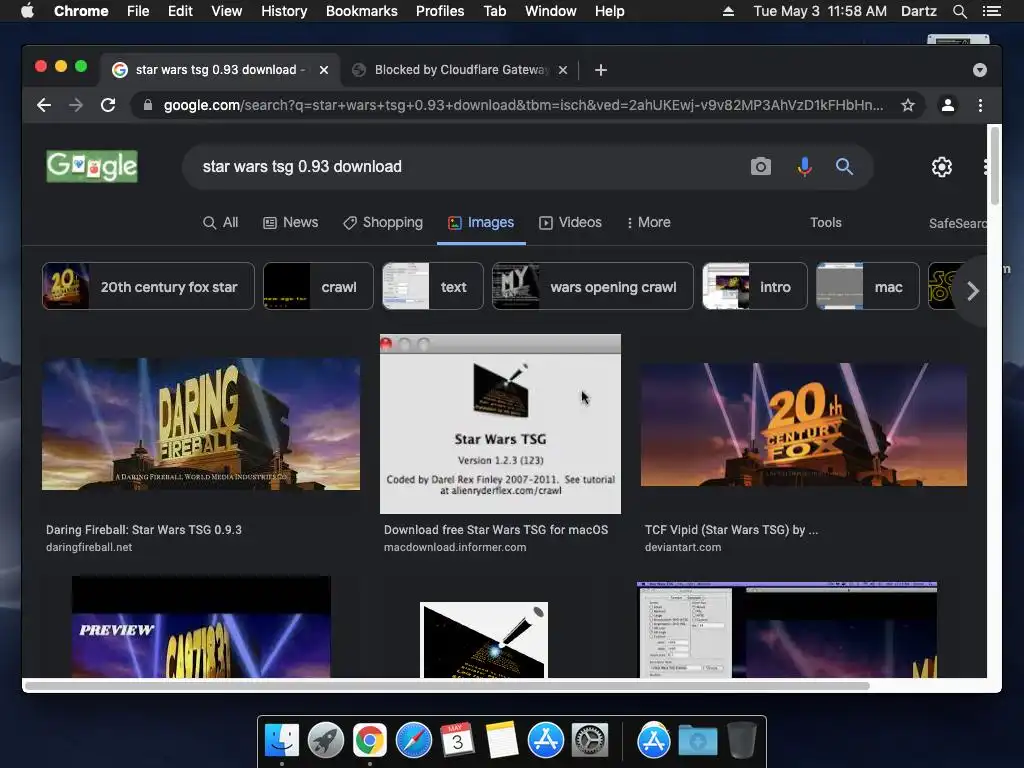
Task: Switch to the News results tab
Action: coord(291,223)
